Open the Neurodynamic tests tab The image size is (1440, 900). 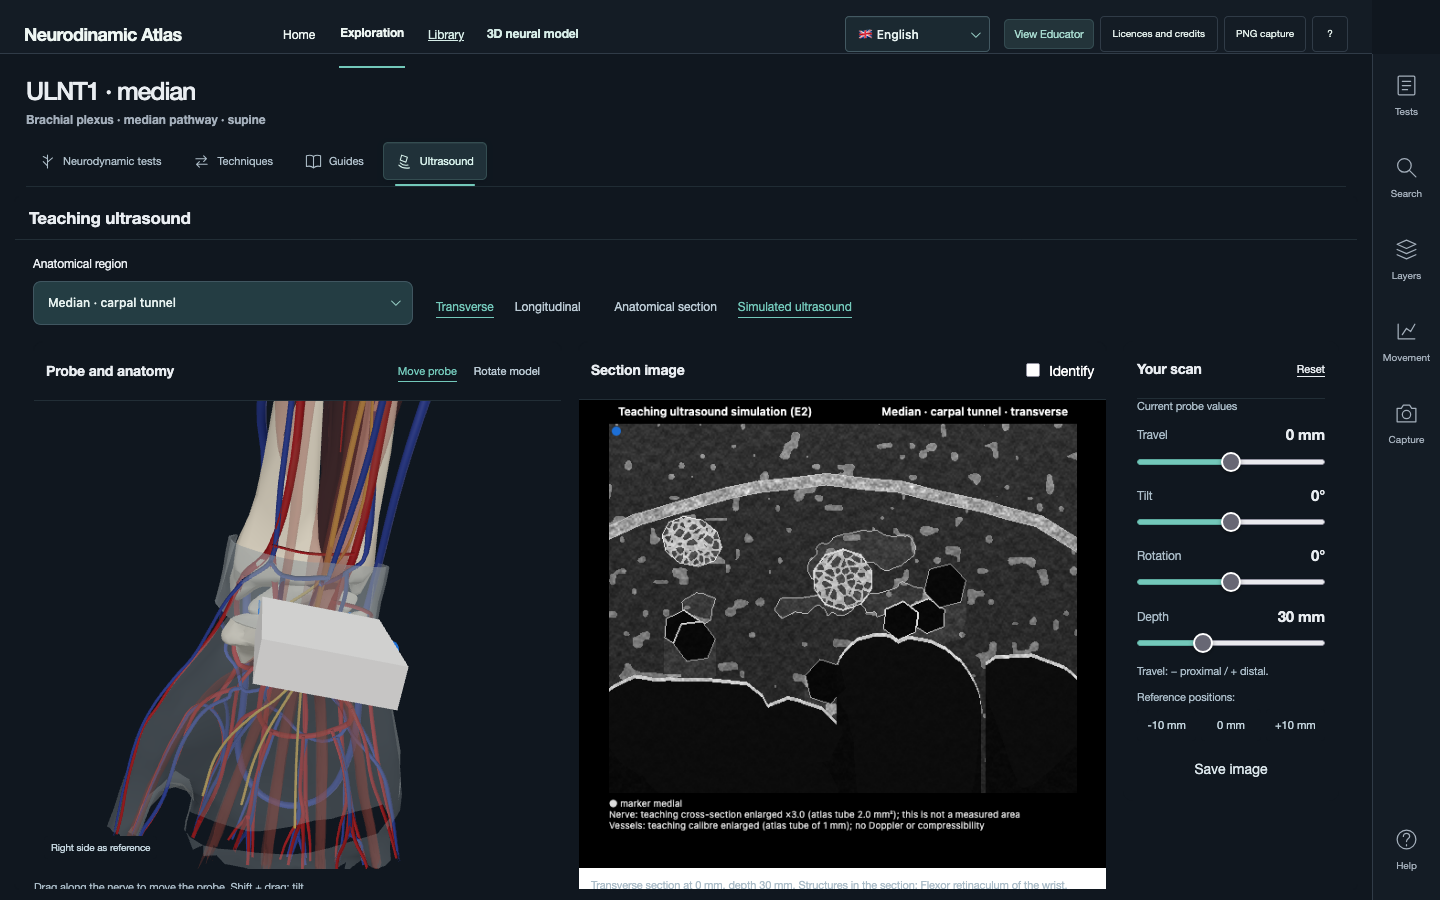101,161
